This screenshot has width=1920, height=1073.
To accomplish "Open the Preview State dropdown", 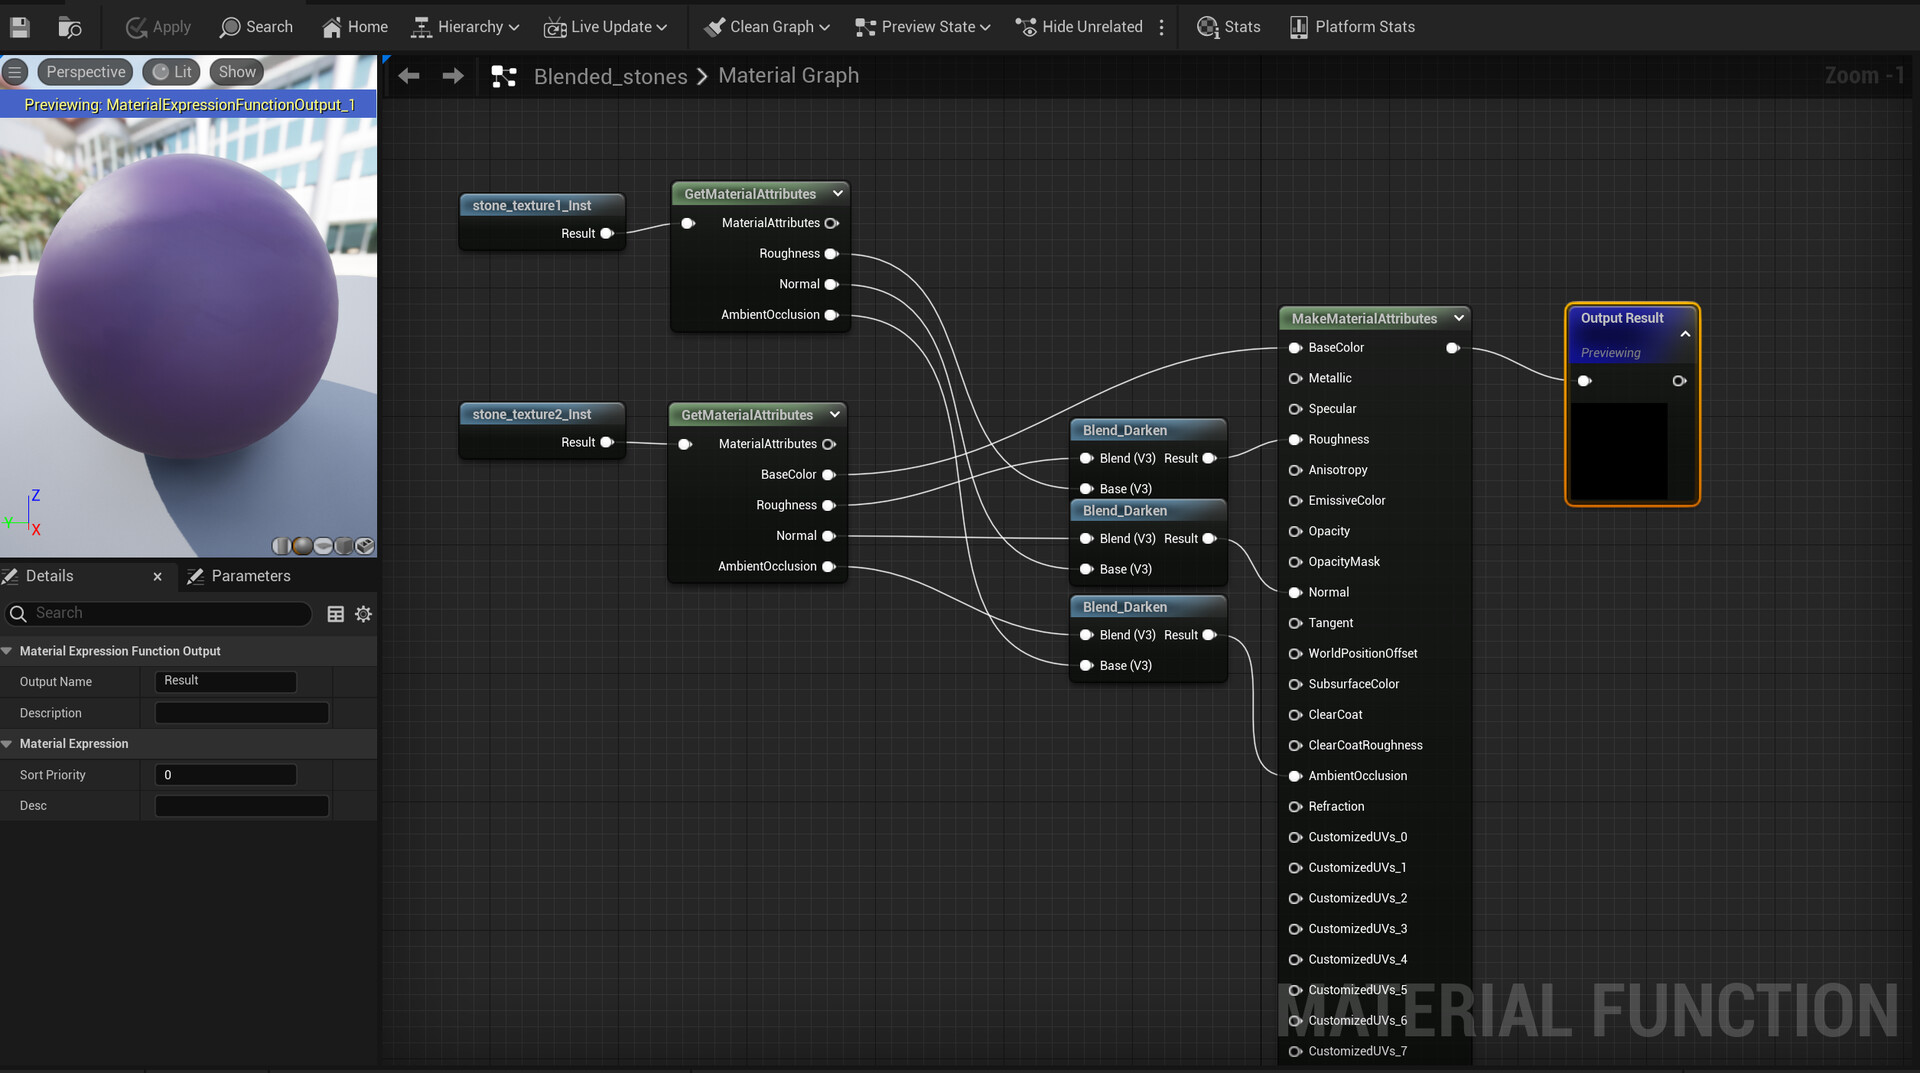I will (x=923, y=27).
